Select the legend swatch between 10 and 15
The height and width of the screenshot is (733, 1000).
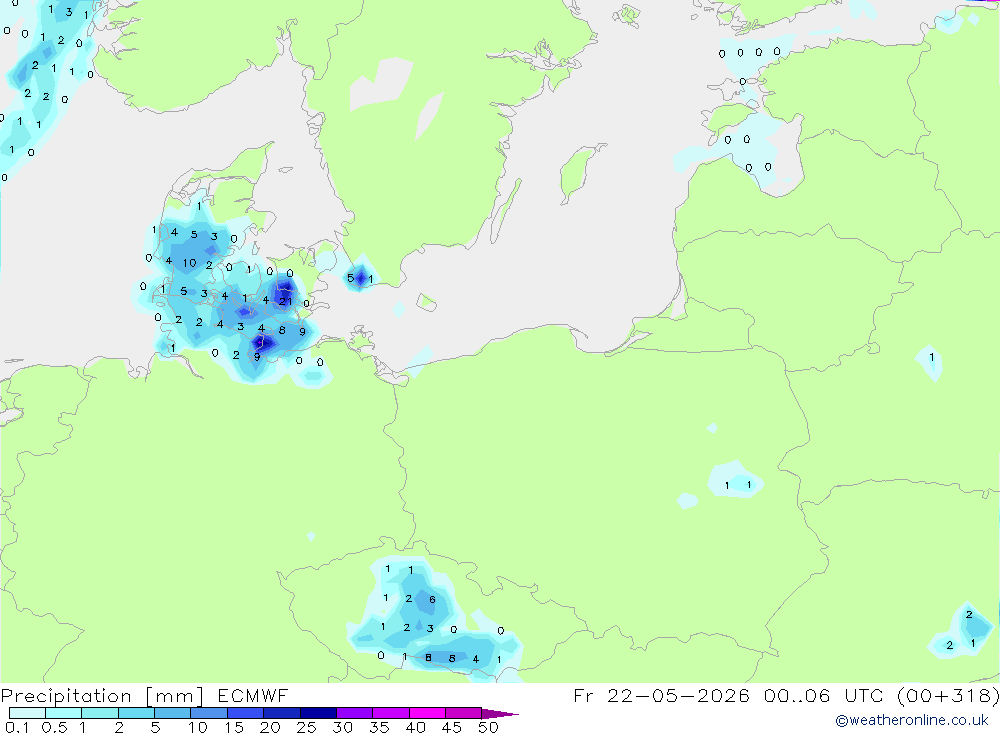pyautogui.click(x=209, y=713)
